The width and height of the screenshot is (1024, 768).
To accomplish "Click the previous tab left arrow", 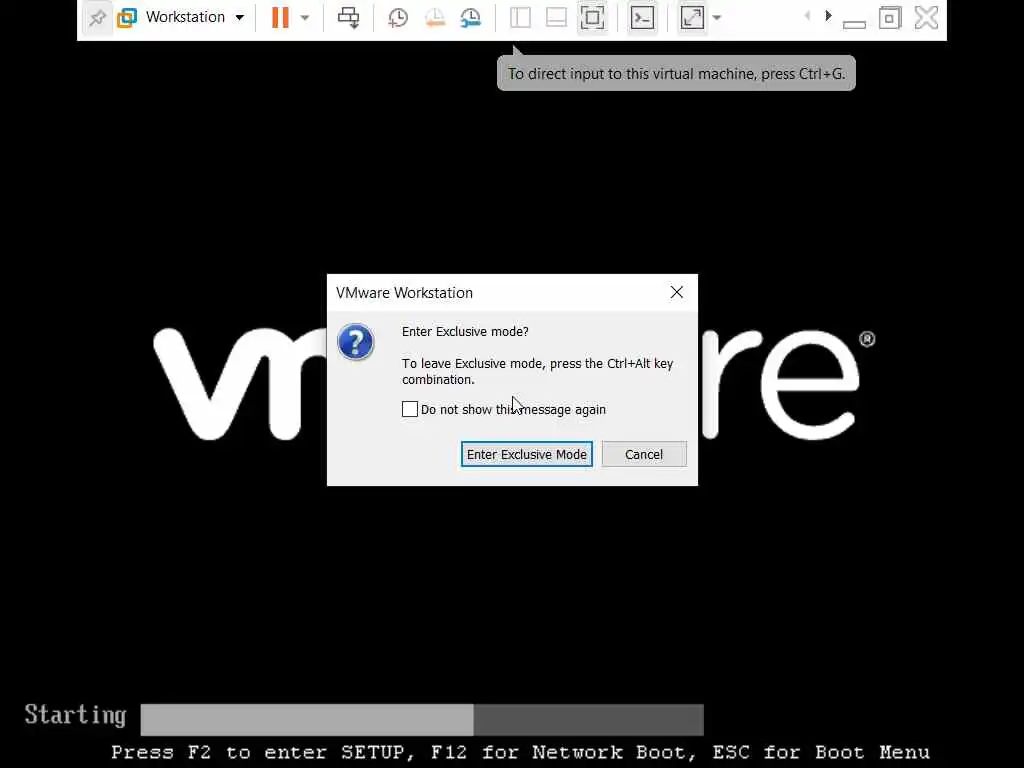I will 808,16.
